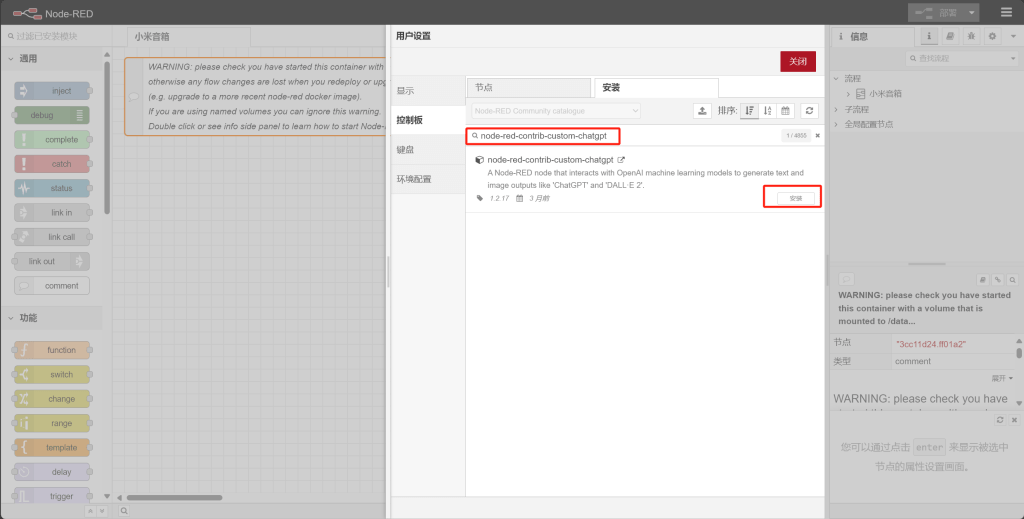This screenshot has width=1024, height=519.
Task: Show node help book icon in info panel
Action: coord(983,279)
